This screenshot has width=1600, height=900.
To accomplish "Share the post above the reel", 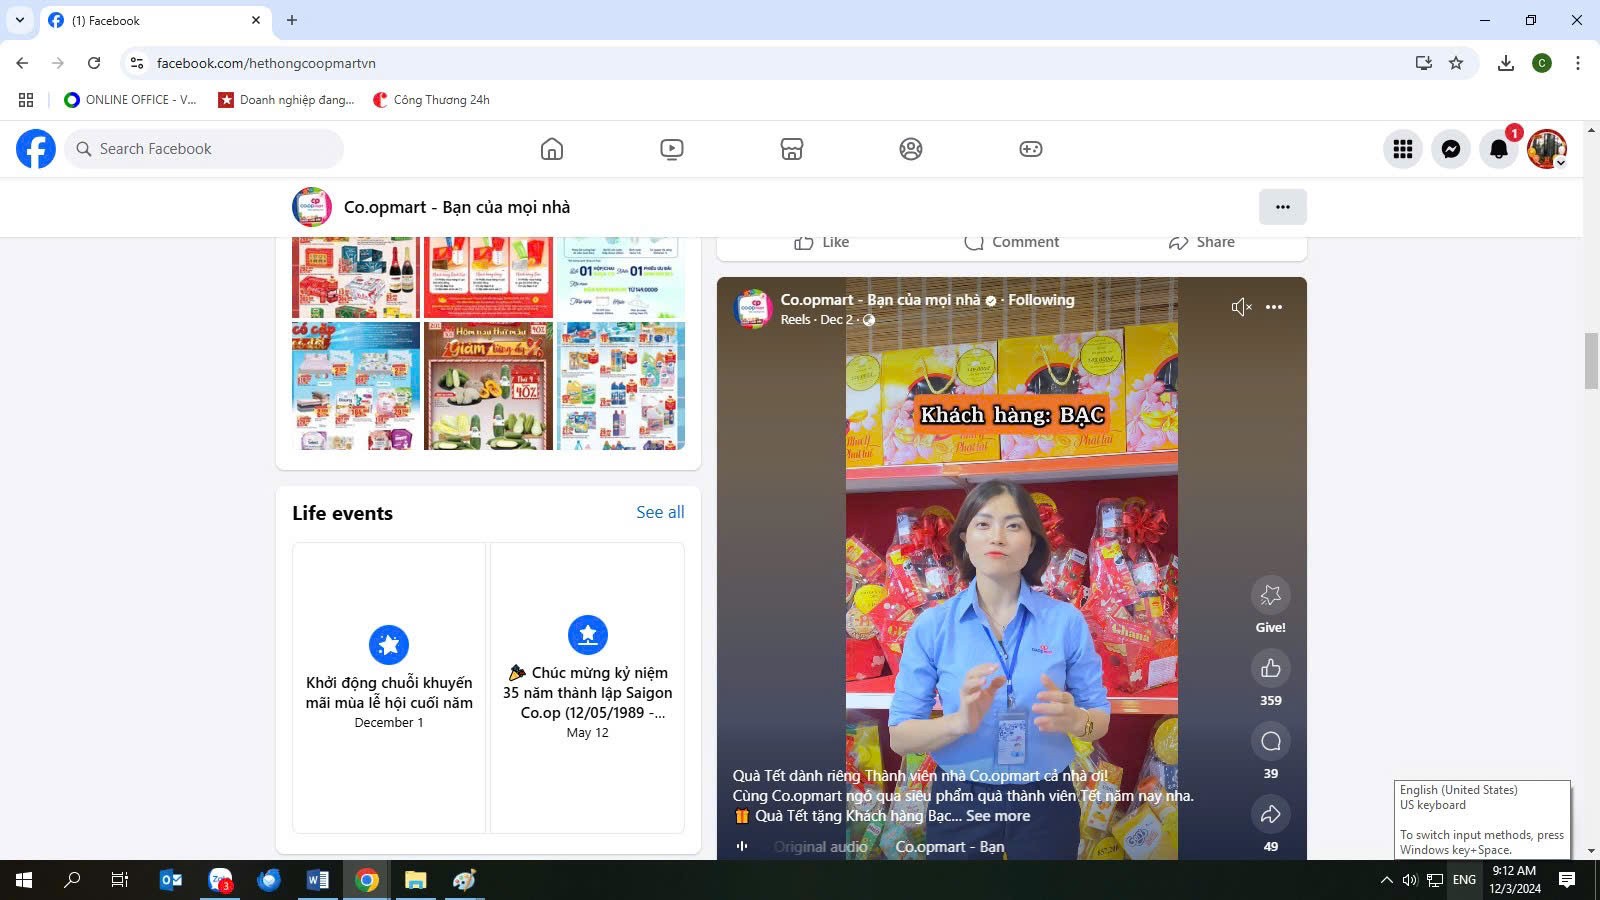I will [1202, 242].
